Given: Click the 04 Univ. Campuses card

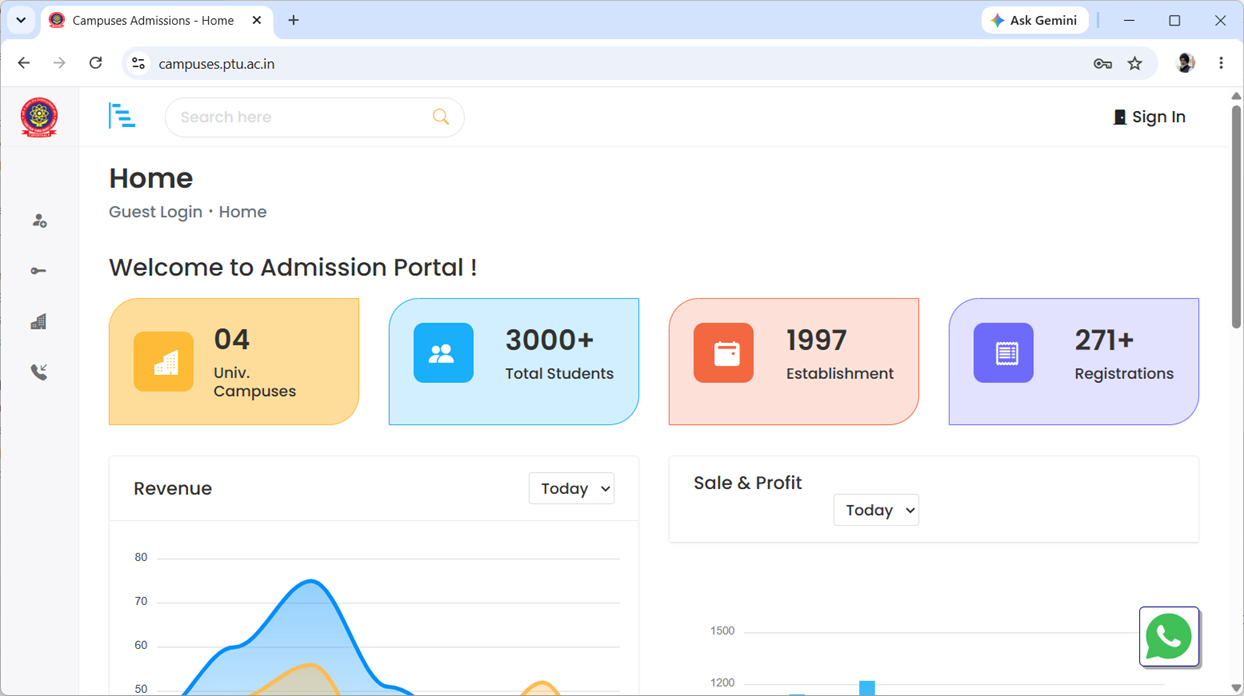Looking at the screenshot, I should [x=234, y=361].
